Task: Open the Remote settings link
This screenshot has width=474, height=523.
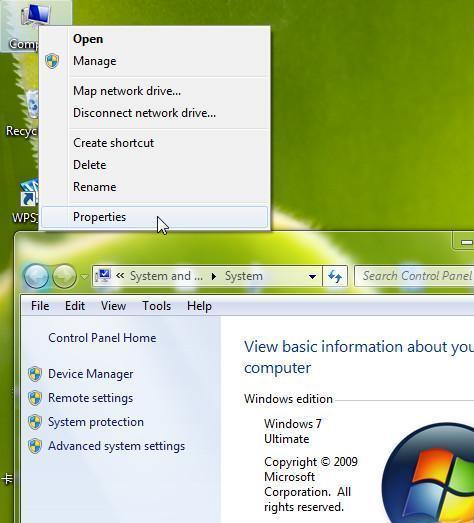Action: [90, 398]
